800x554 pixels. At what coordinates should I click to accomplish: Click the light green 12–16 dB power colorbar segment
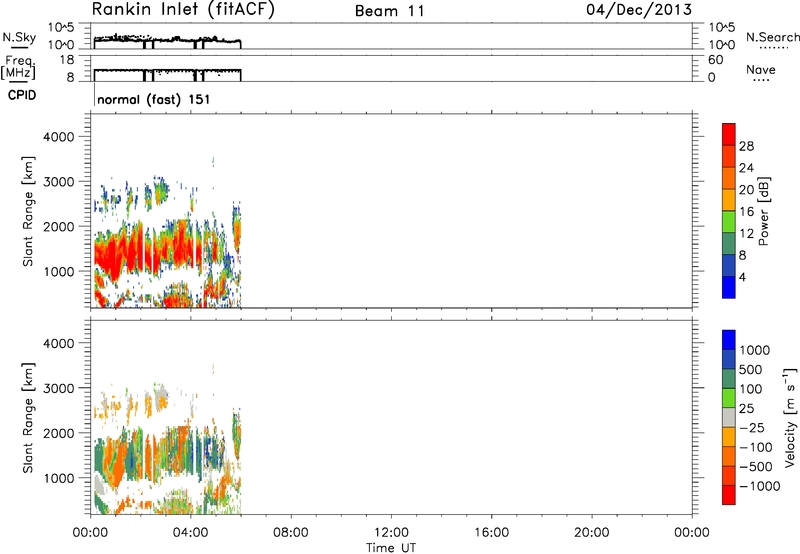click(729, 222)
